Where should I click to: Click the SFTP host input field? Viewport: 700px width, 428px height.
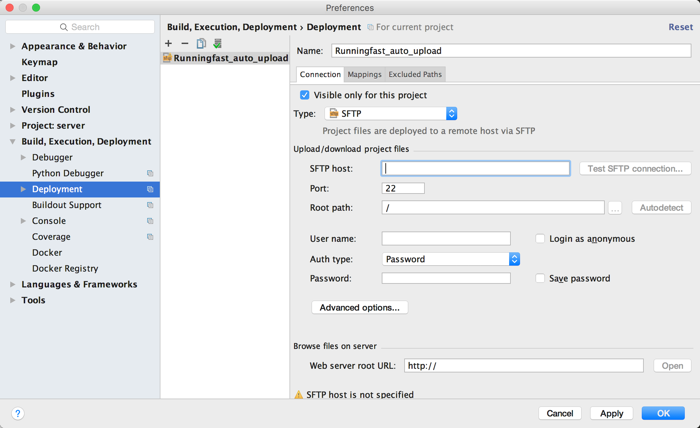pos(476,169)
